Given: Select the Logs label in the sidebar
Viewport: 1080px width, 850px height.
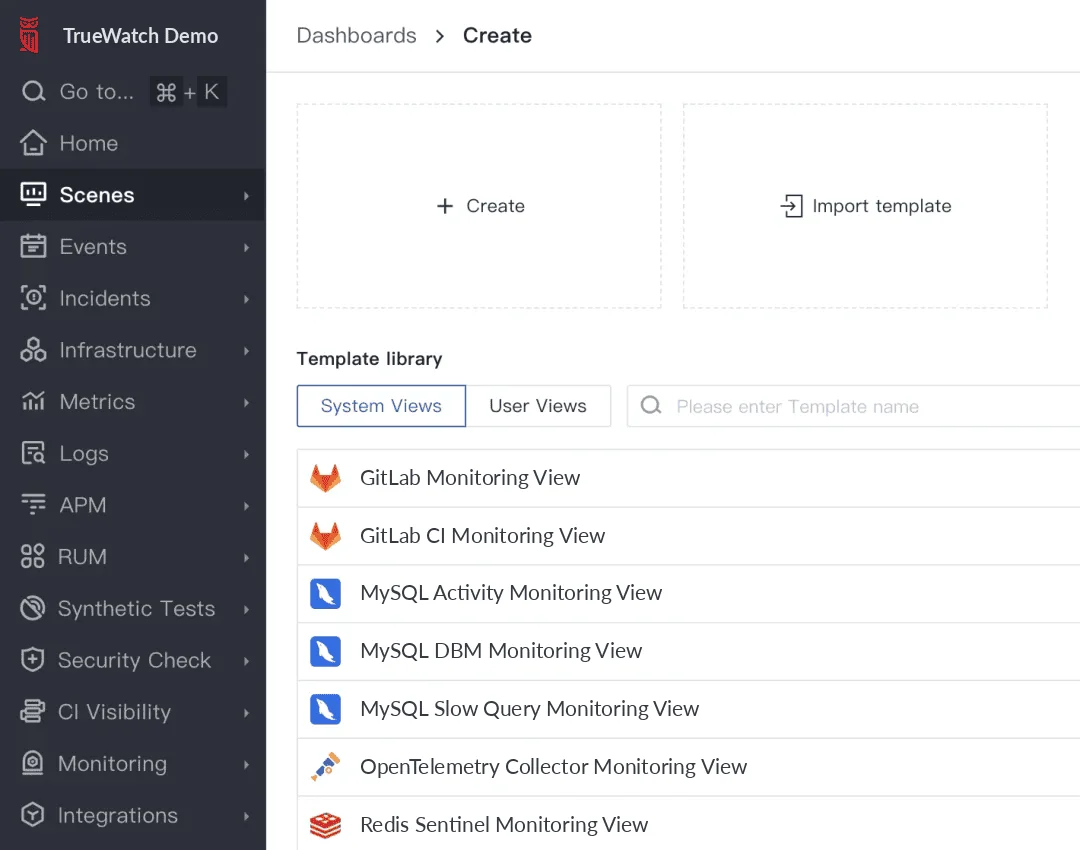Looking at the screenshot, I should [x=84, y=453].
